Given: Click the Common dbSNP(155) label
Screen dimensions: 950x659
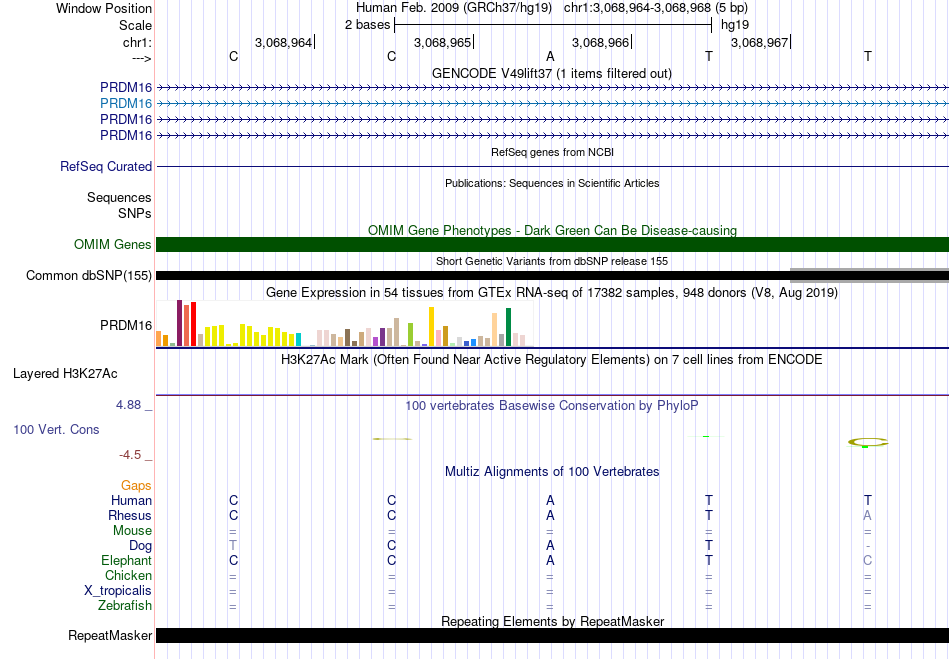Looking at the screenshot, I should pyautogui.click(x=88, y=276).
